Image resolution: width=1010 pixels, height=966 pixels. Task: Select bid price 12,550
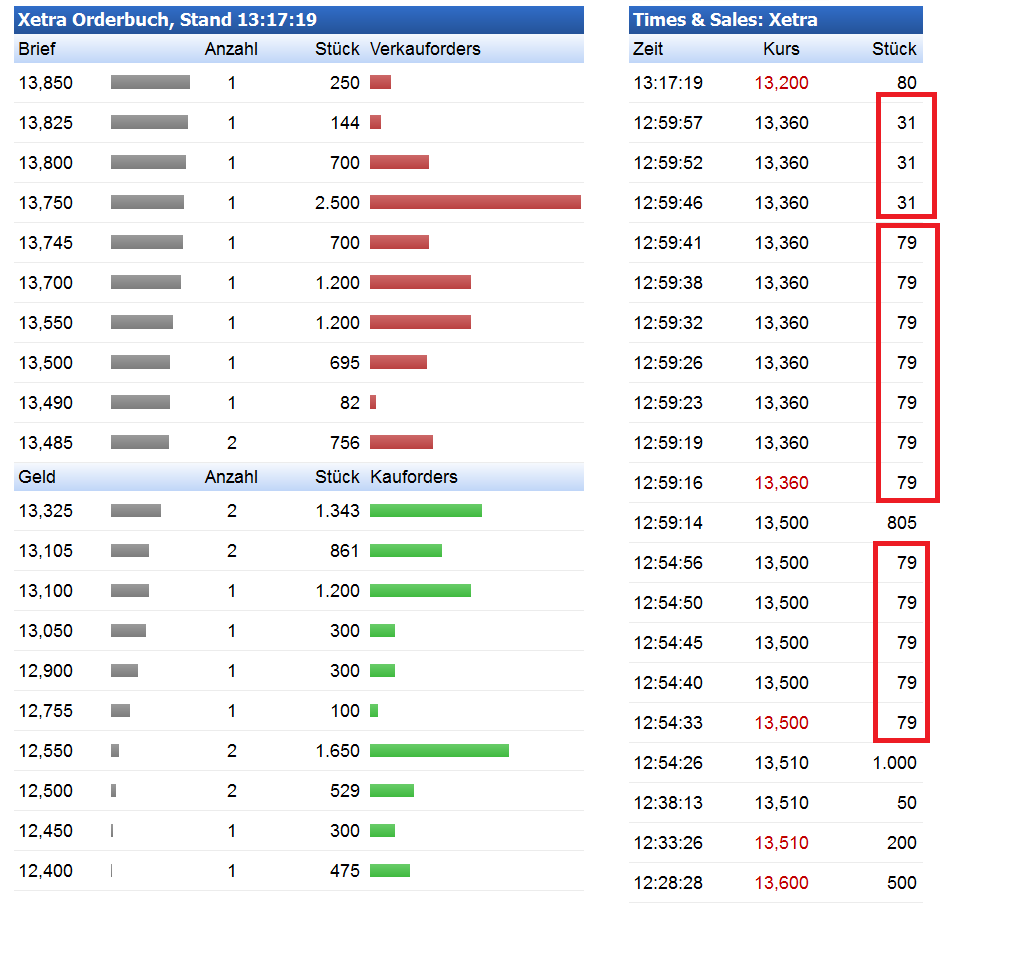click(46, 751)
